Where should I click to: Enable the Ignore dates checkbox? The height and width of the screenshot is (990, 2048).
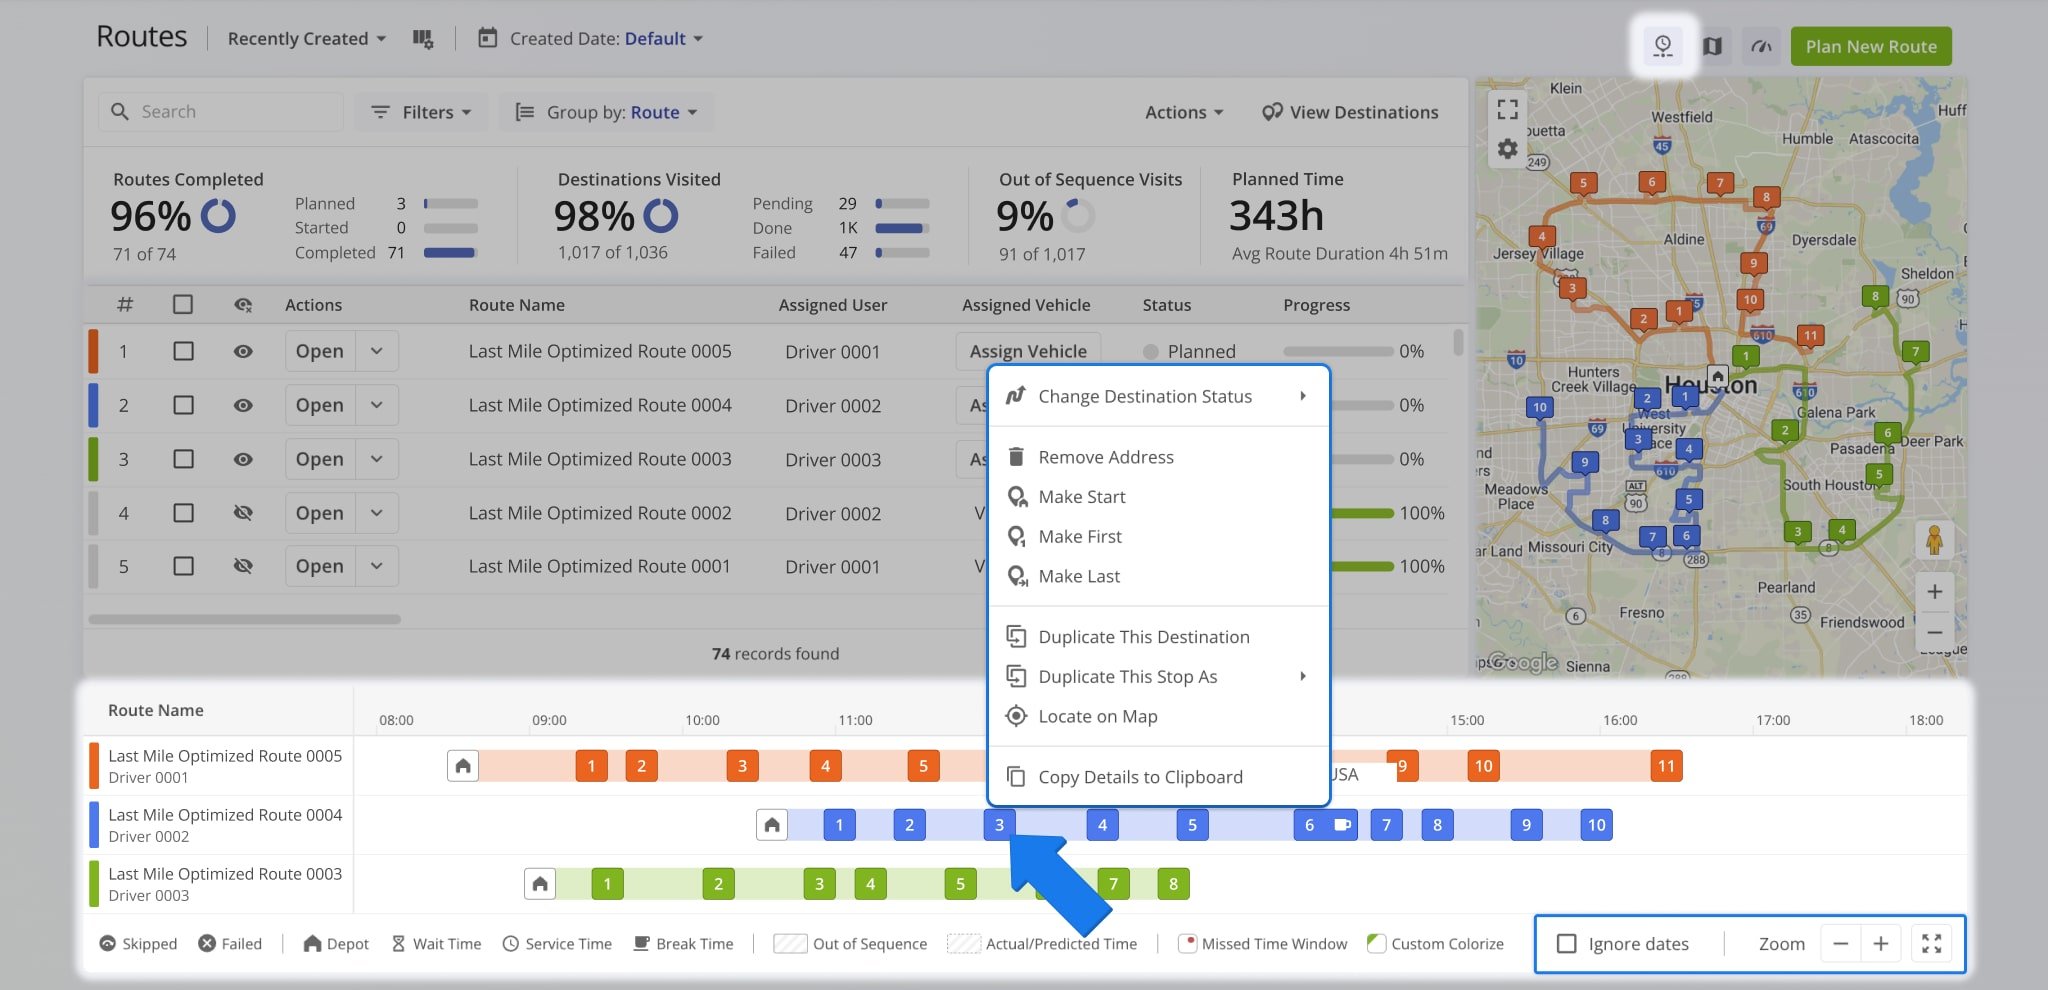pos(1567,943)
